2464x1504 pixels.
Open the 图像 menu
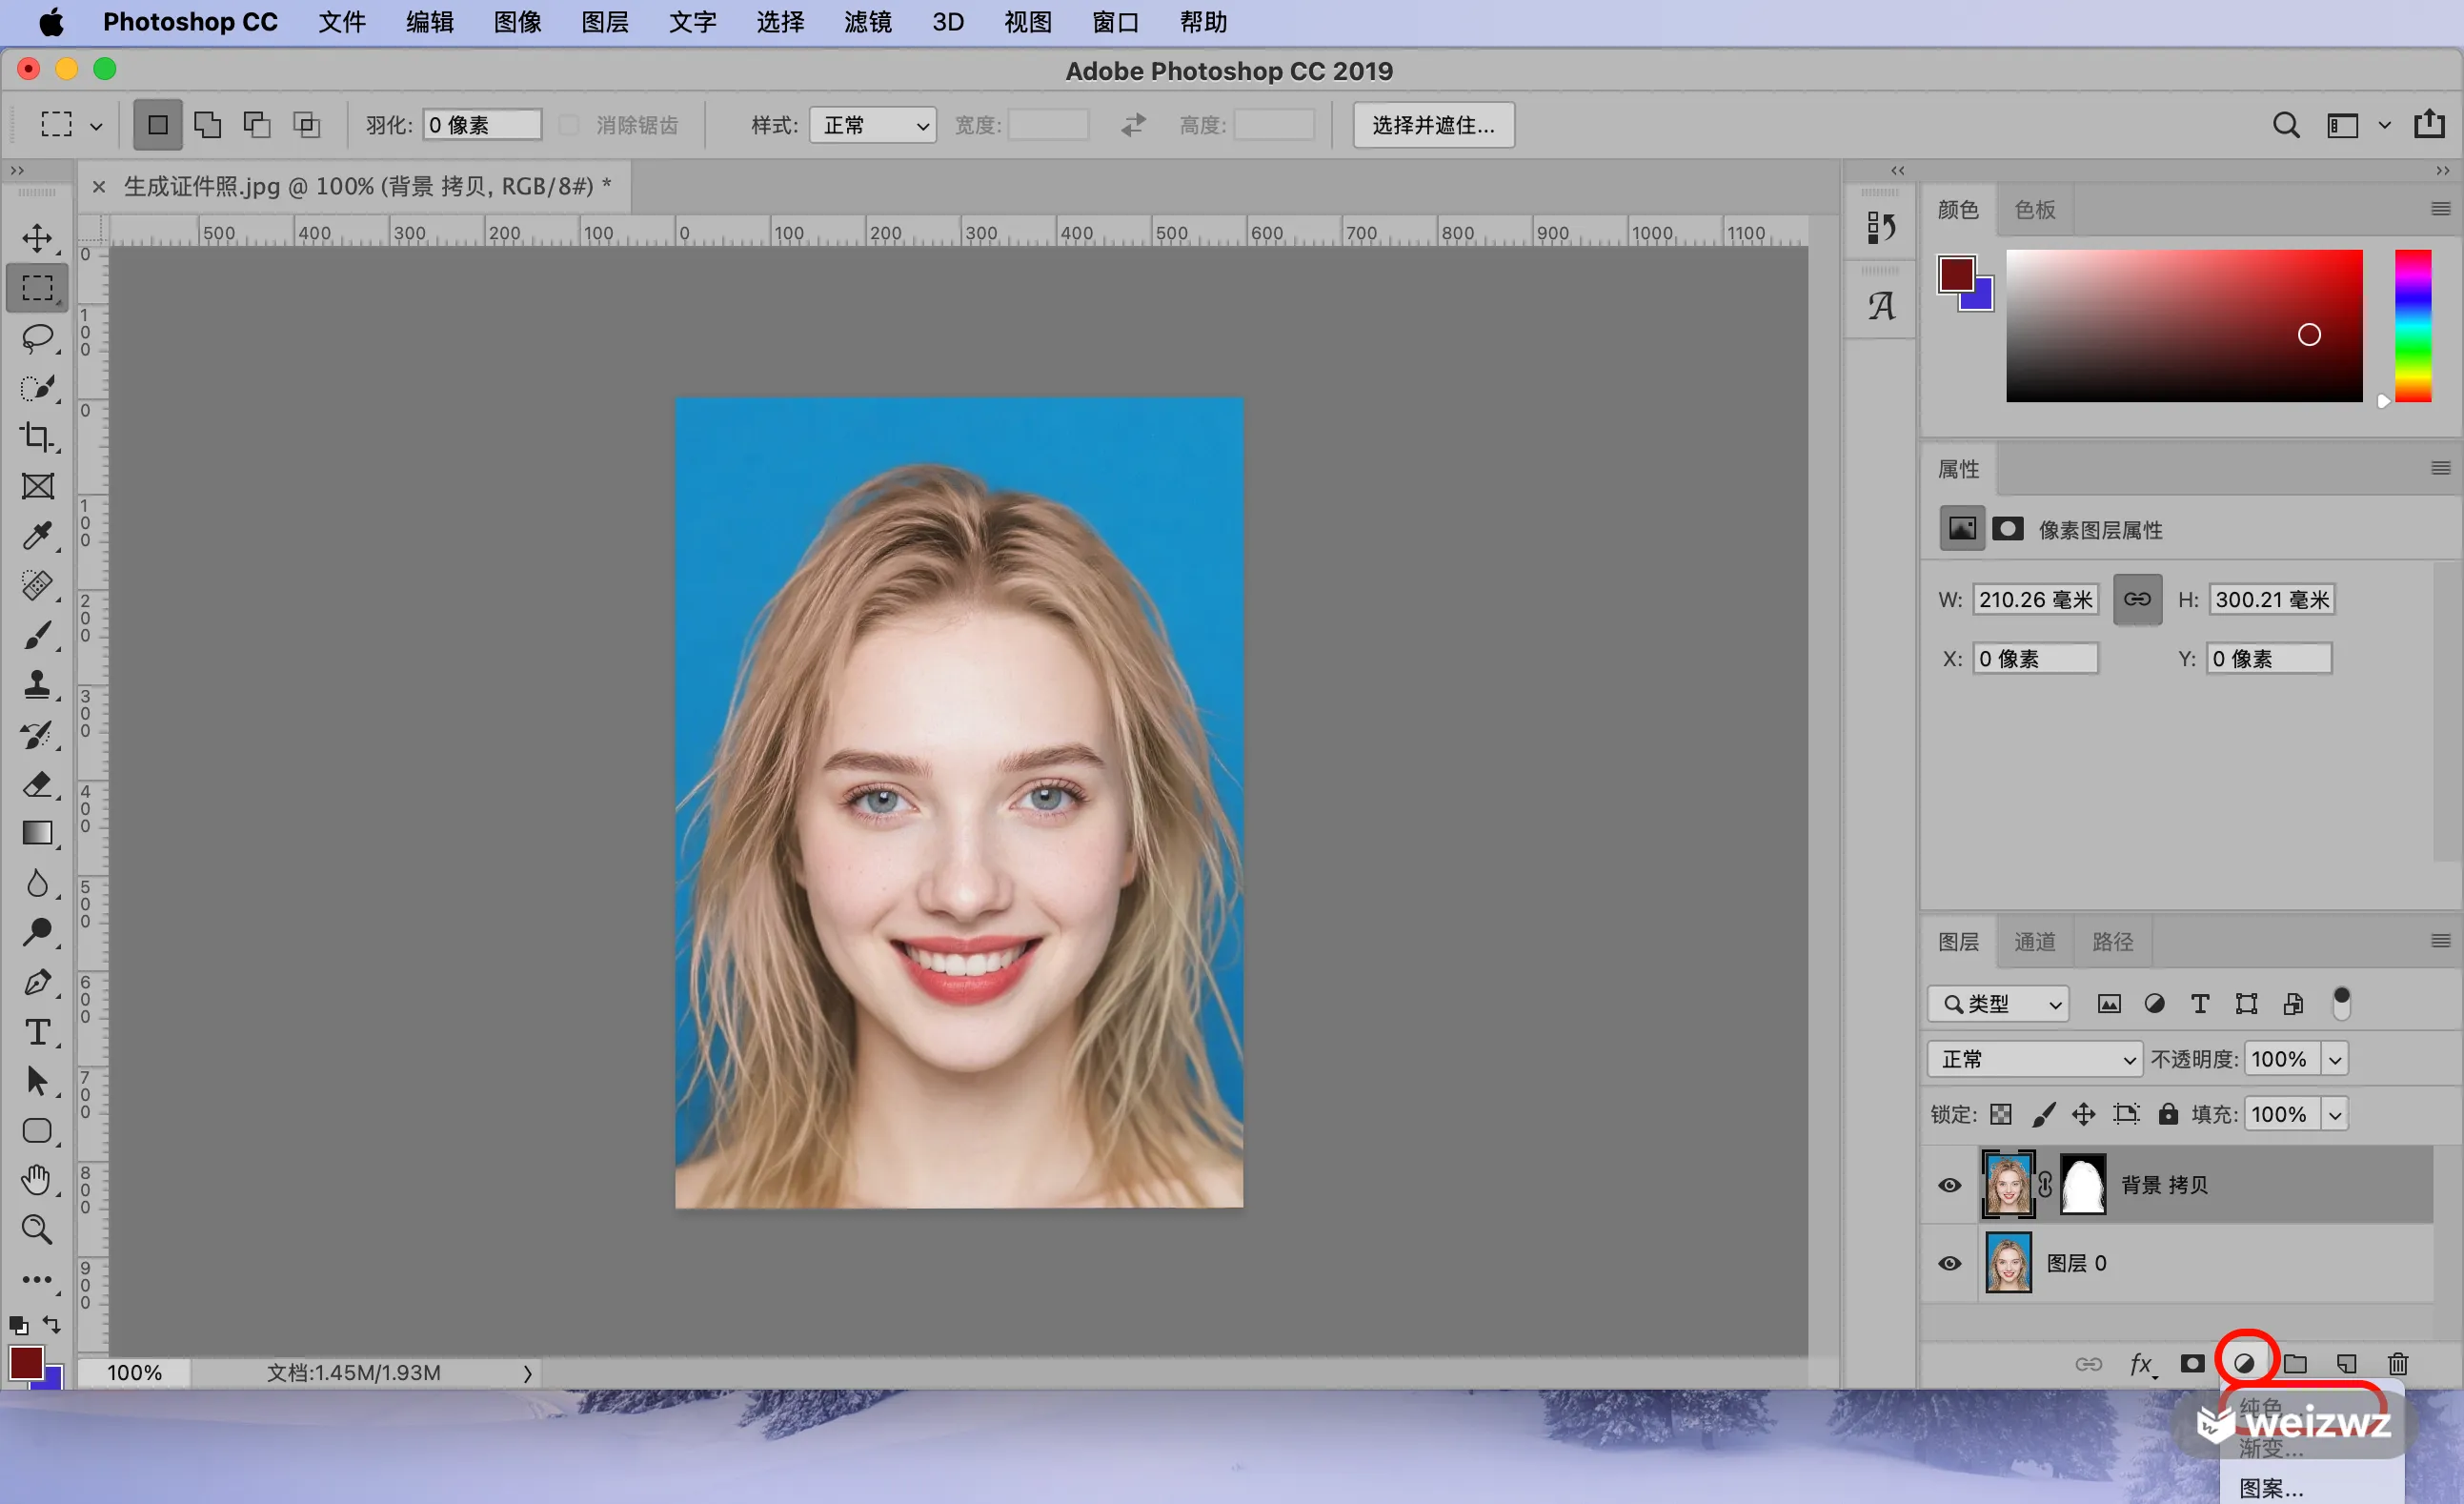coord(517,22)
